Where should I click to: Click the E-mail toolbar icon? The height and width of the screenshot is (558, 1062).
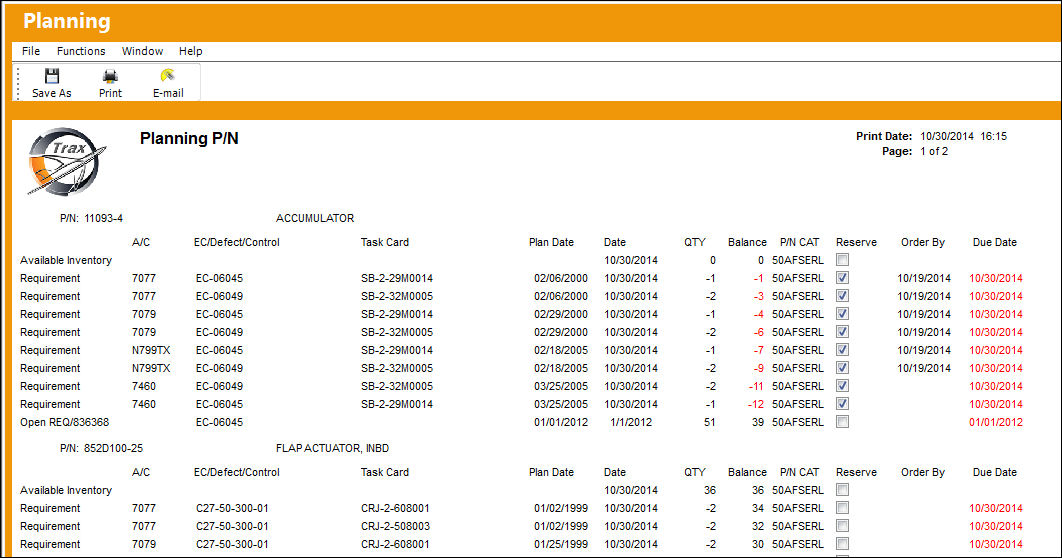pyautogui.click(x=167, y=75)
